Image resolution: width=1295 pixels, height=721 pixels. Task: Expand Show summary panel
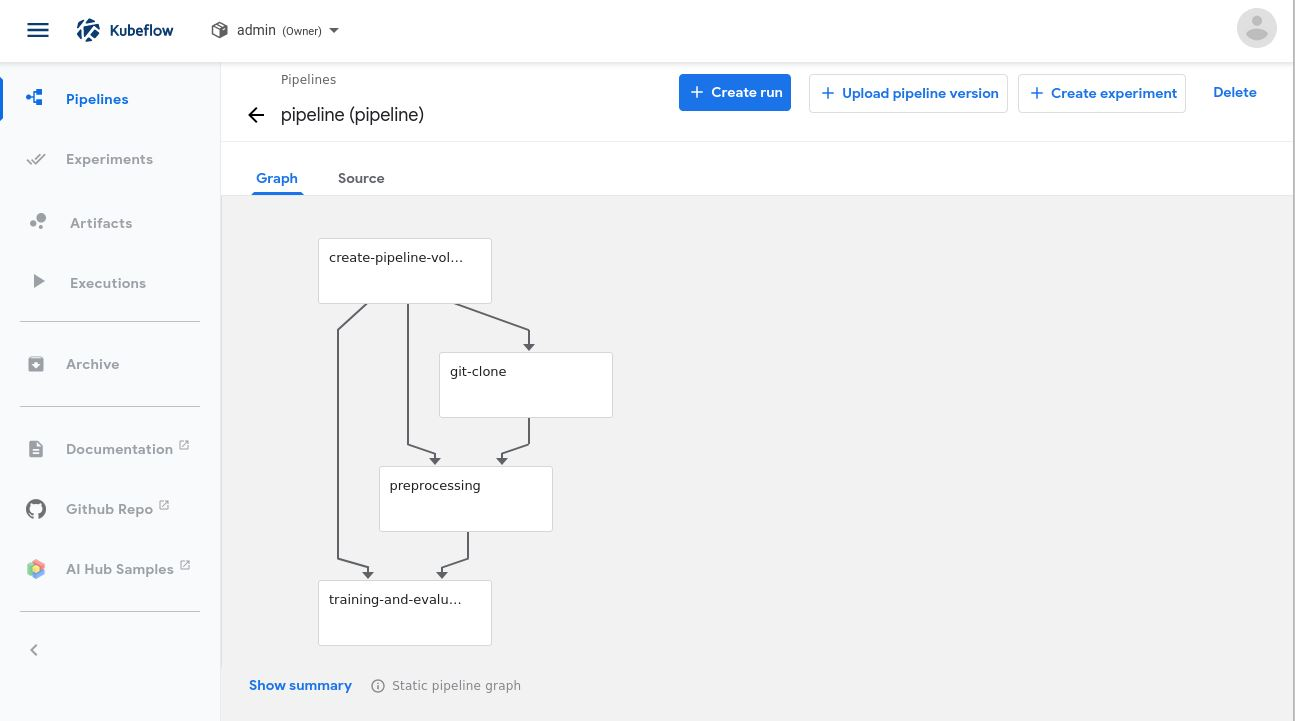click(x=300, y=685)
